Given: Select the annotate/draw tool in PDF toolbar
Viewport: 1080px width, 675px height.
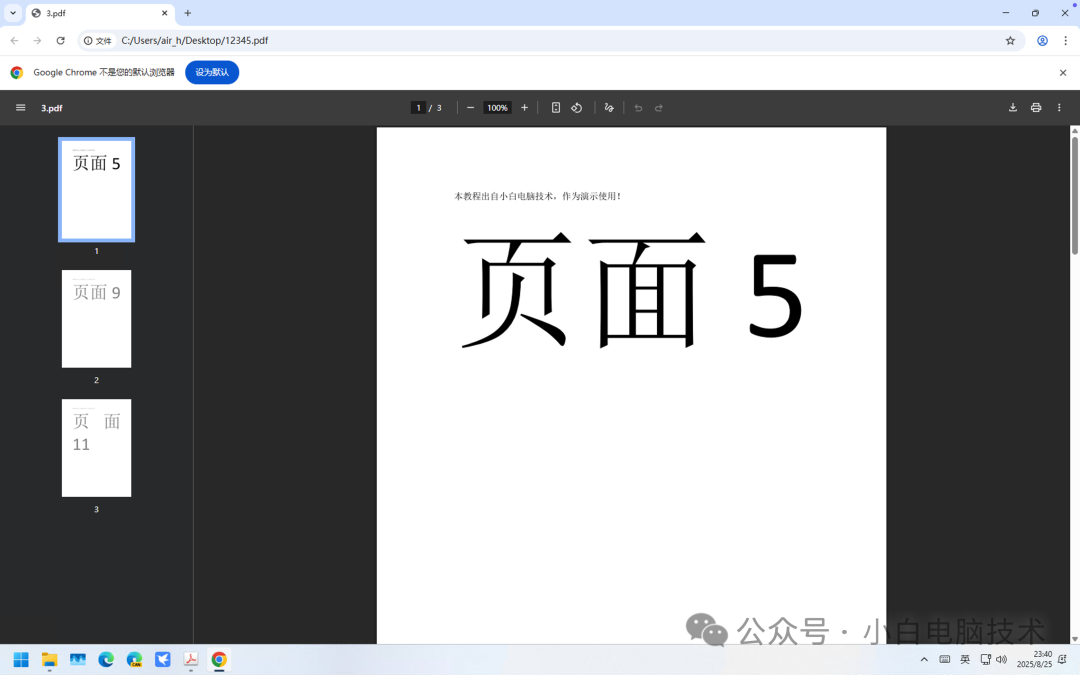Looking at the screenshot, I should coord(609,107).
